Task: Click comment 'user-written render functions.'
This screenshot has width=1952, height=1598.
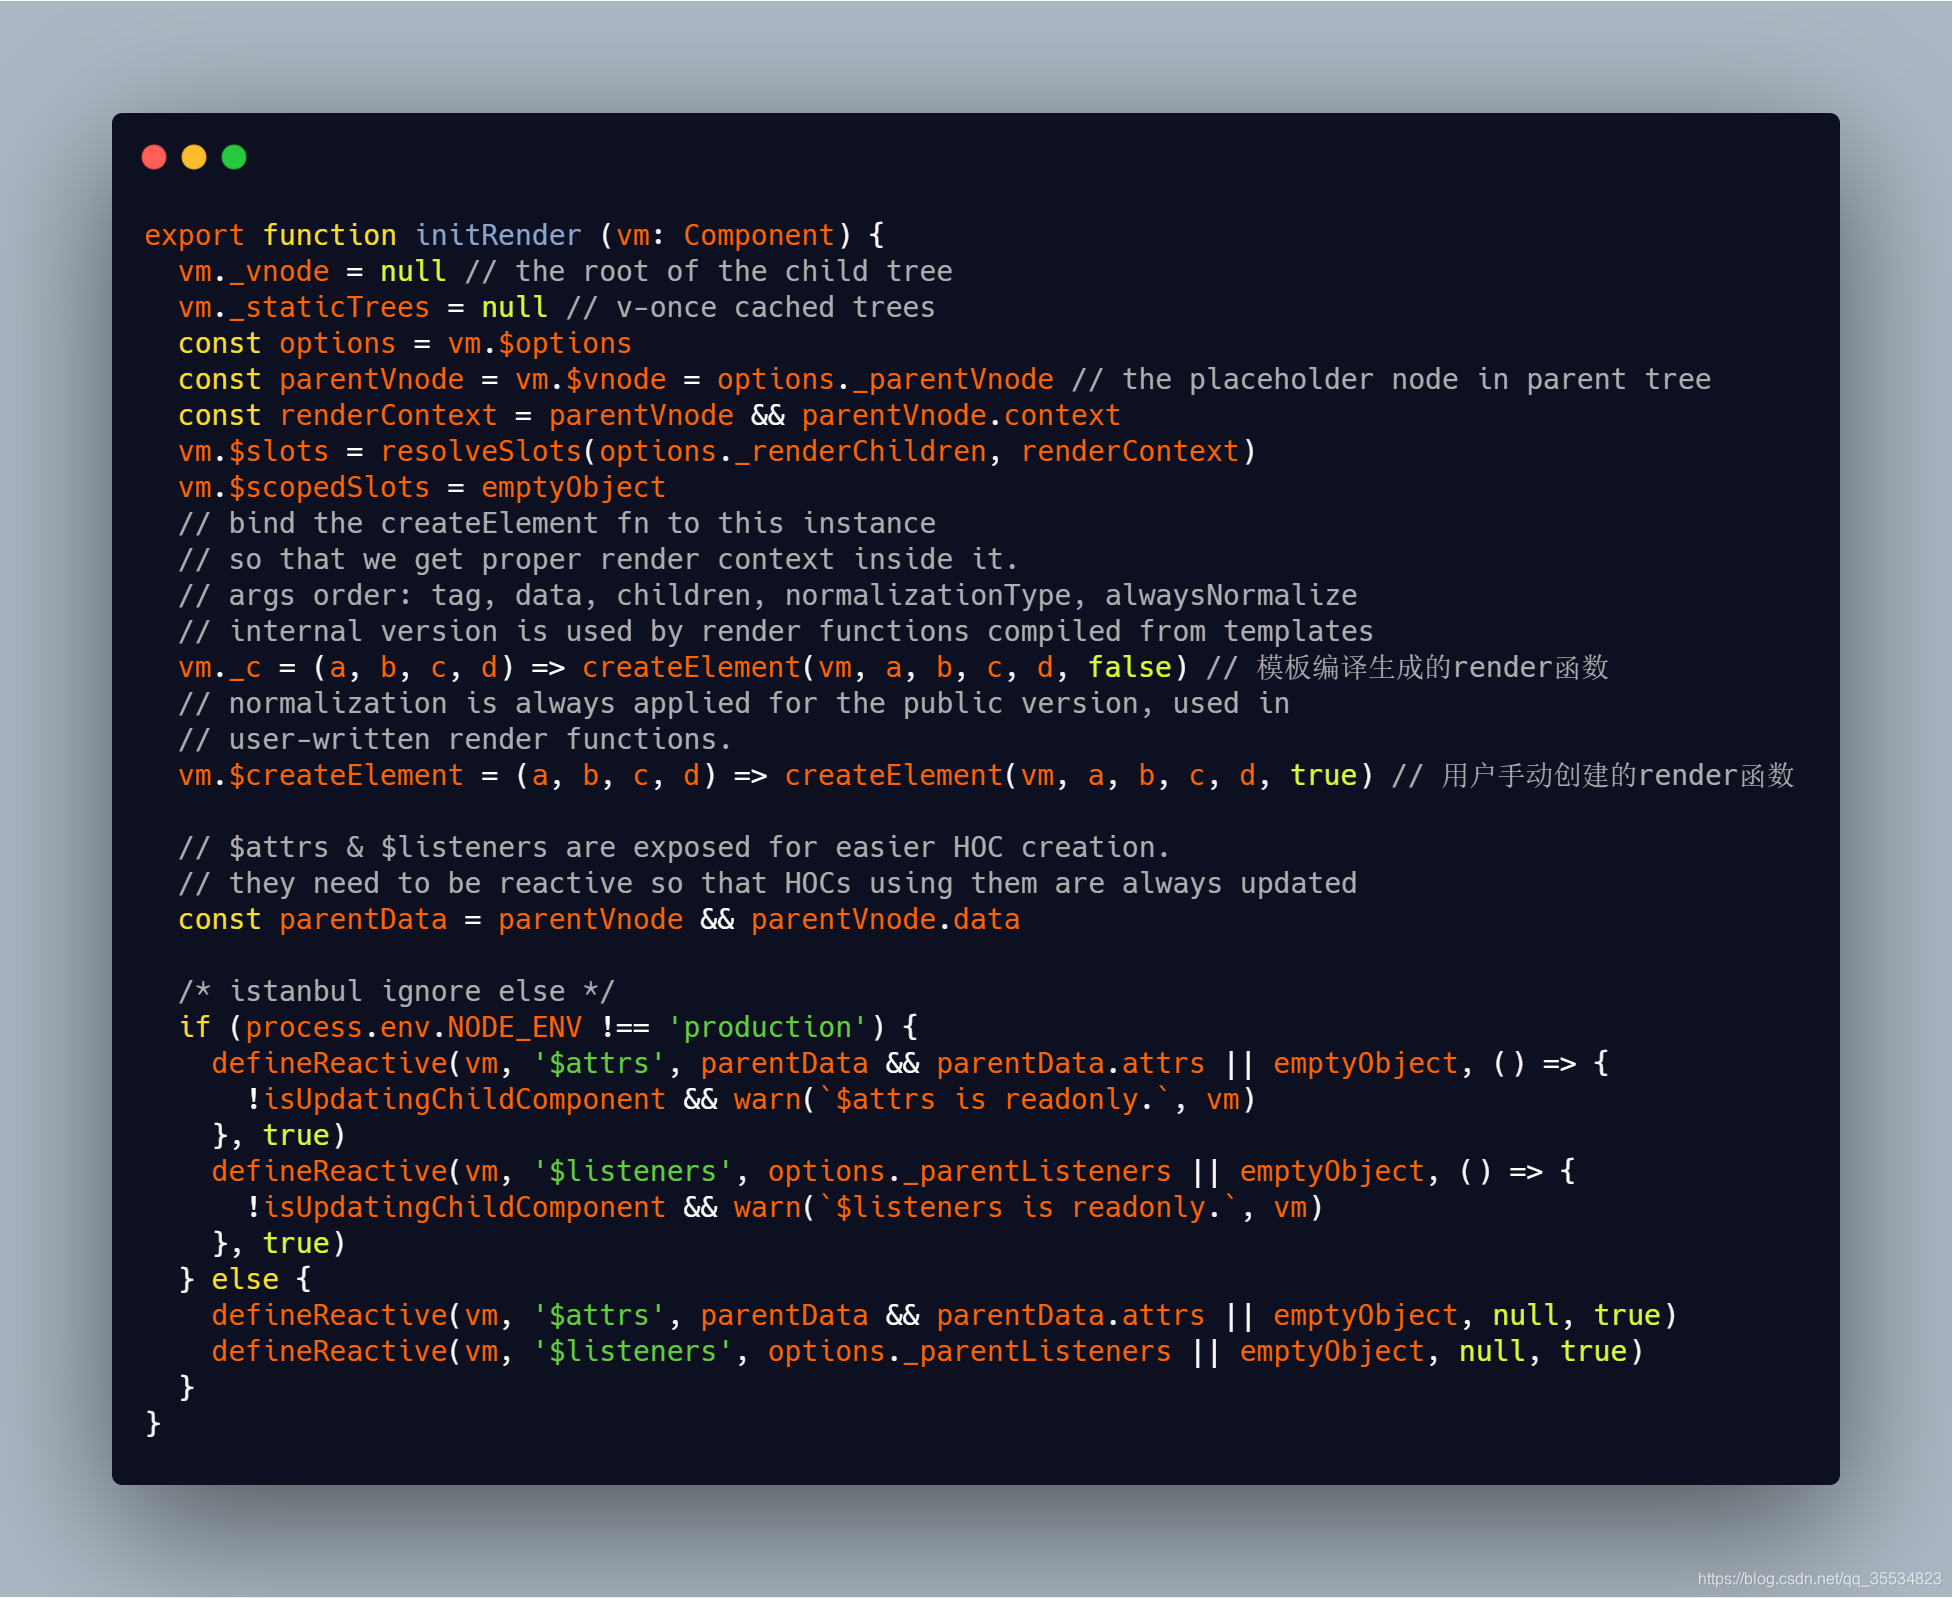Action: point(455,739)
